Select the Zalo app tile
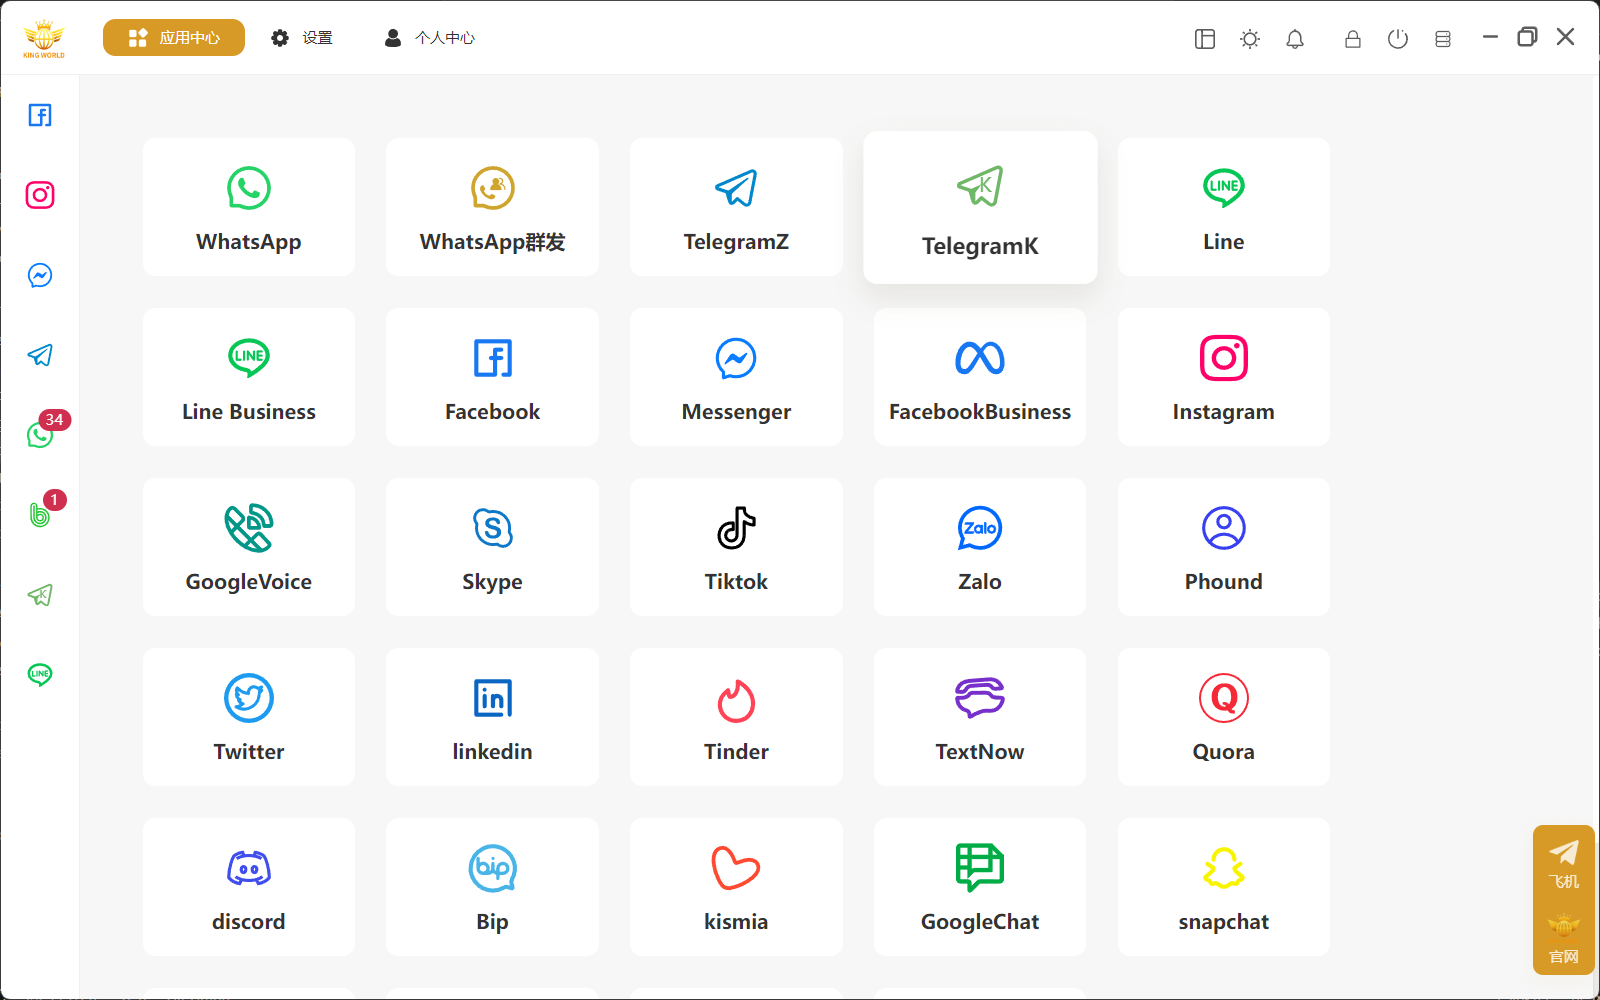The width and height of the screenshot is (1600, 1000). tap(979, 547)
